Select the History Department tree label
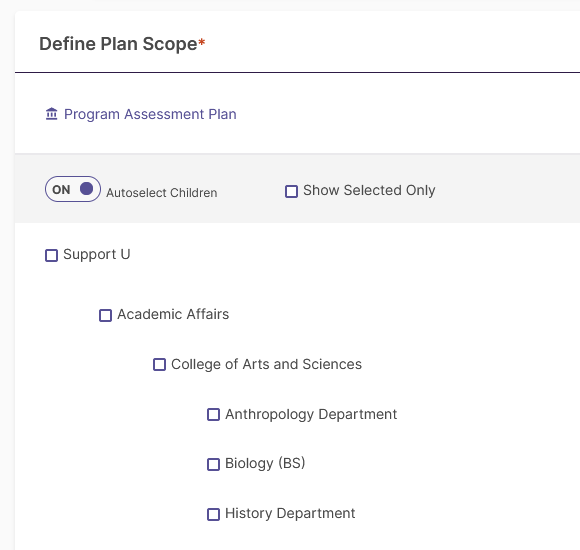The image size is (580, 550). click(290, 513)
